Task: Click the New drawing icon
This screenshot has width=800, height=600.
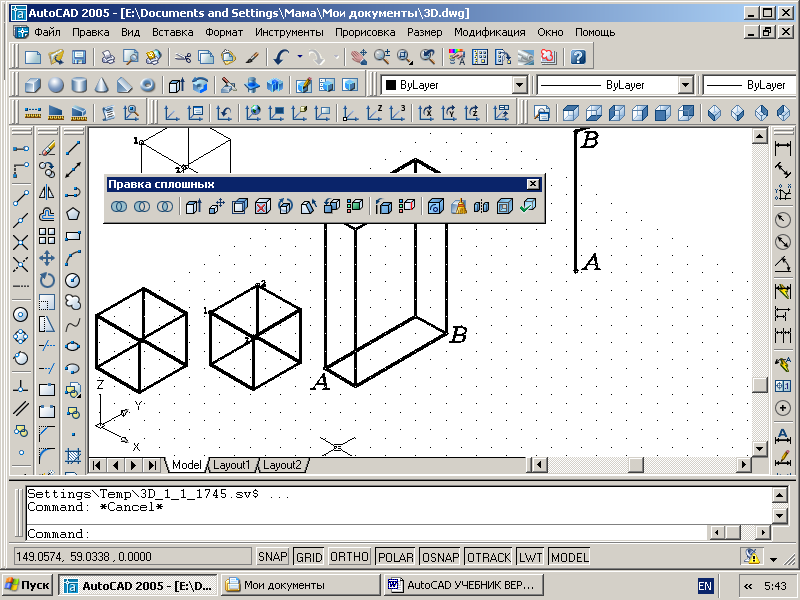Action: (33, 57)
